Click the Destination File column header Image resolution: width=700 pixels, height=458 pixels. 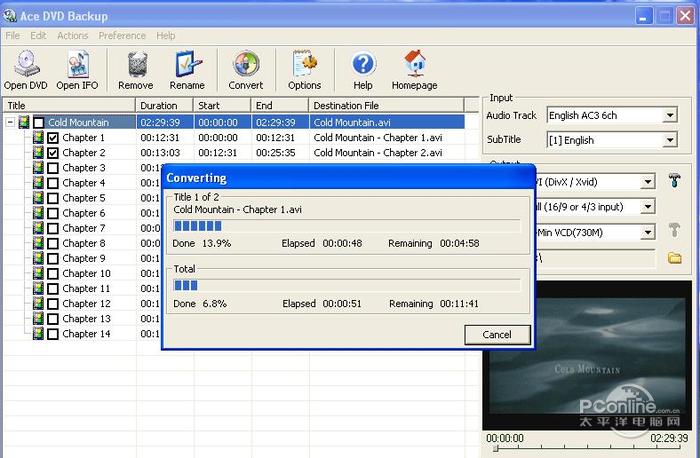387,106
